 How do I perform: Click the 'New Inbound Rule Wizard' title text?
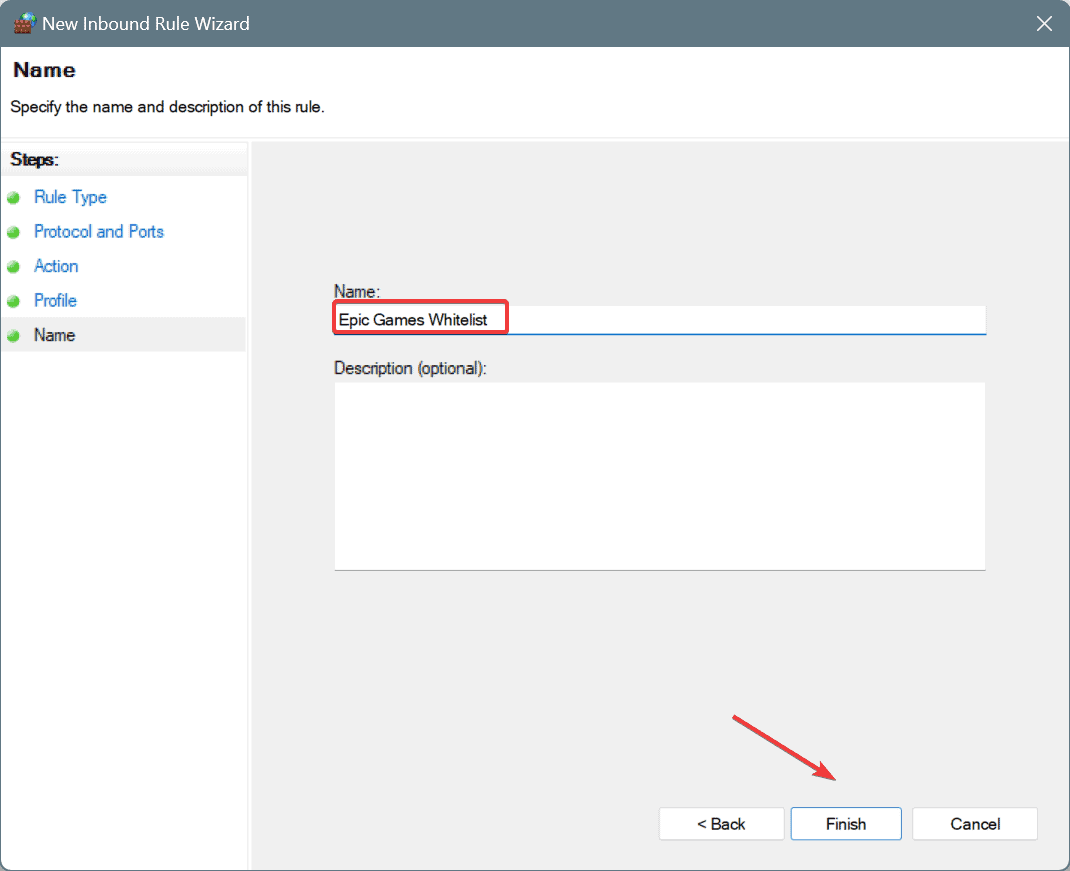pos(146,24)
